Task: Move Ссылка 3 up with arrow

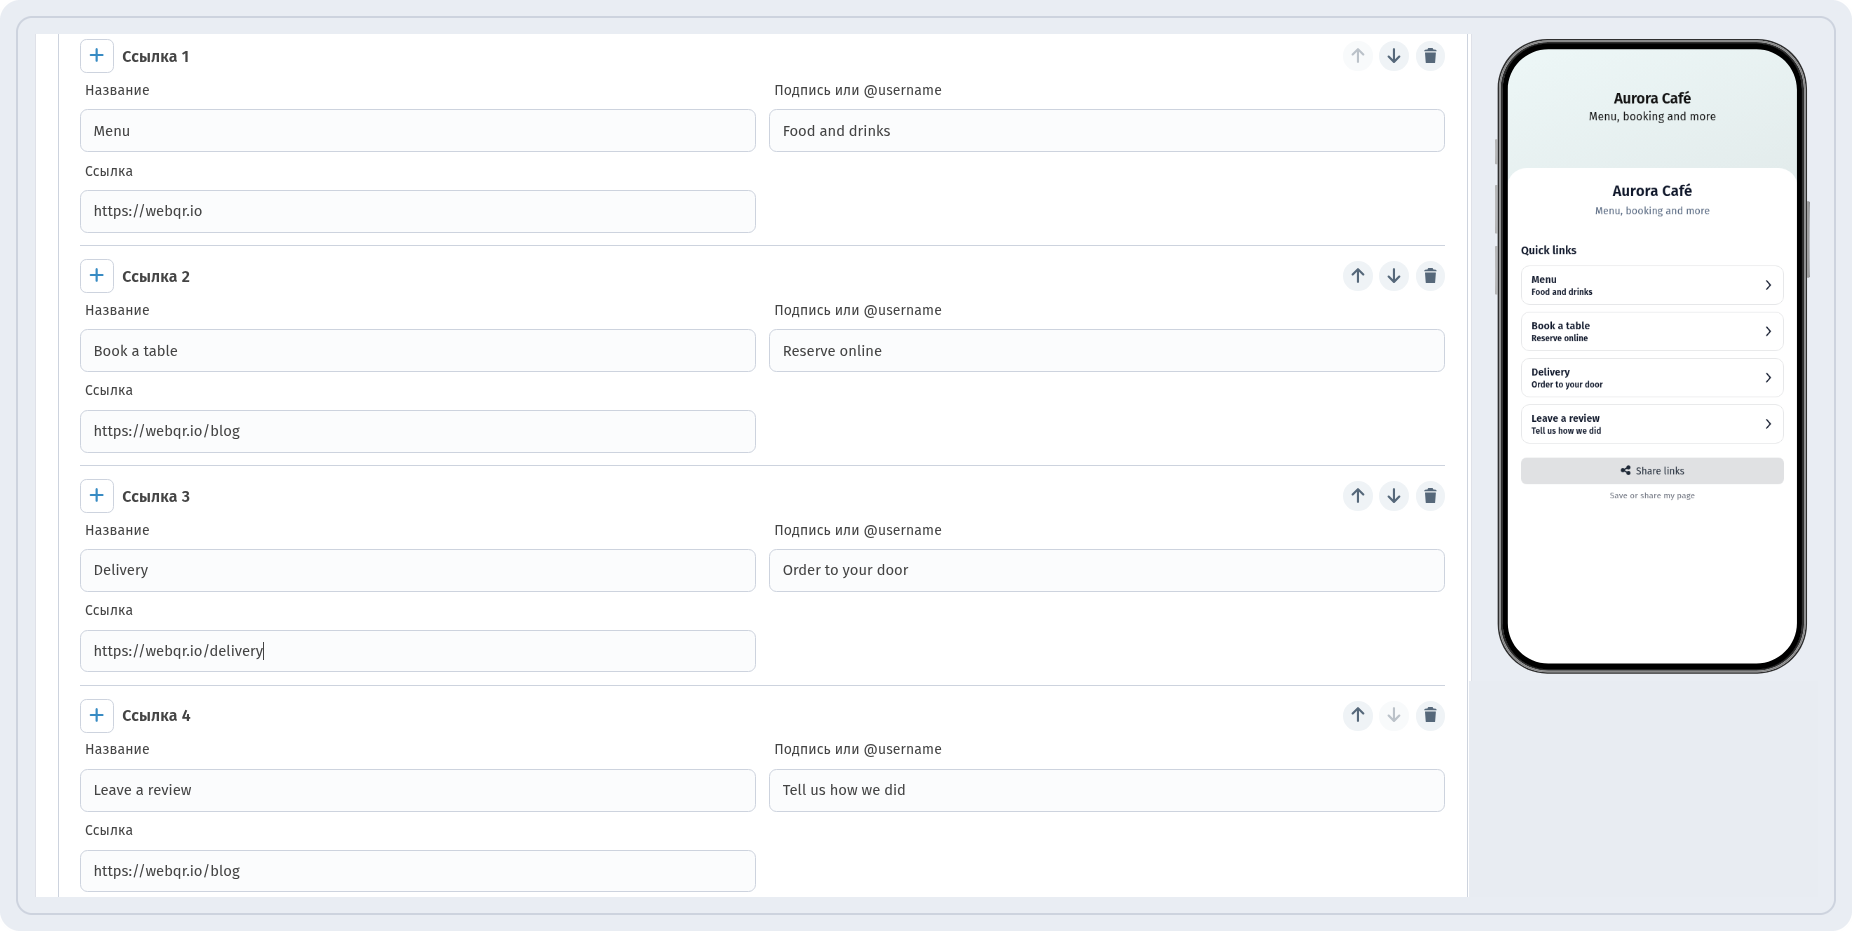Action: tap(1358, 496)
